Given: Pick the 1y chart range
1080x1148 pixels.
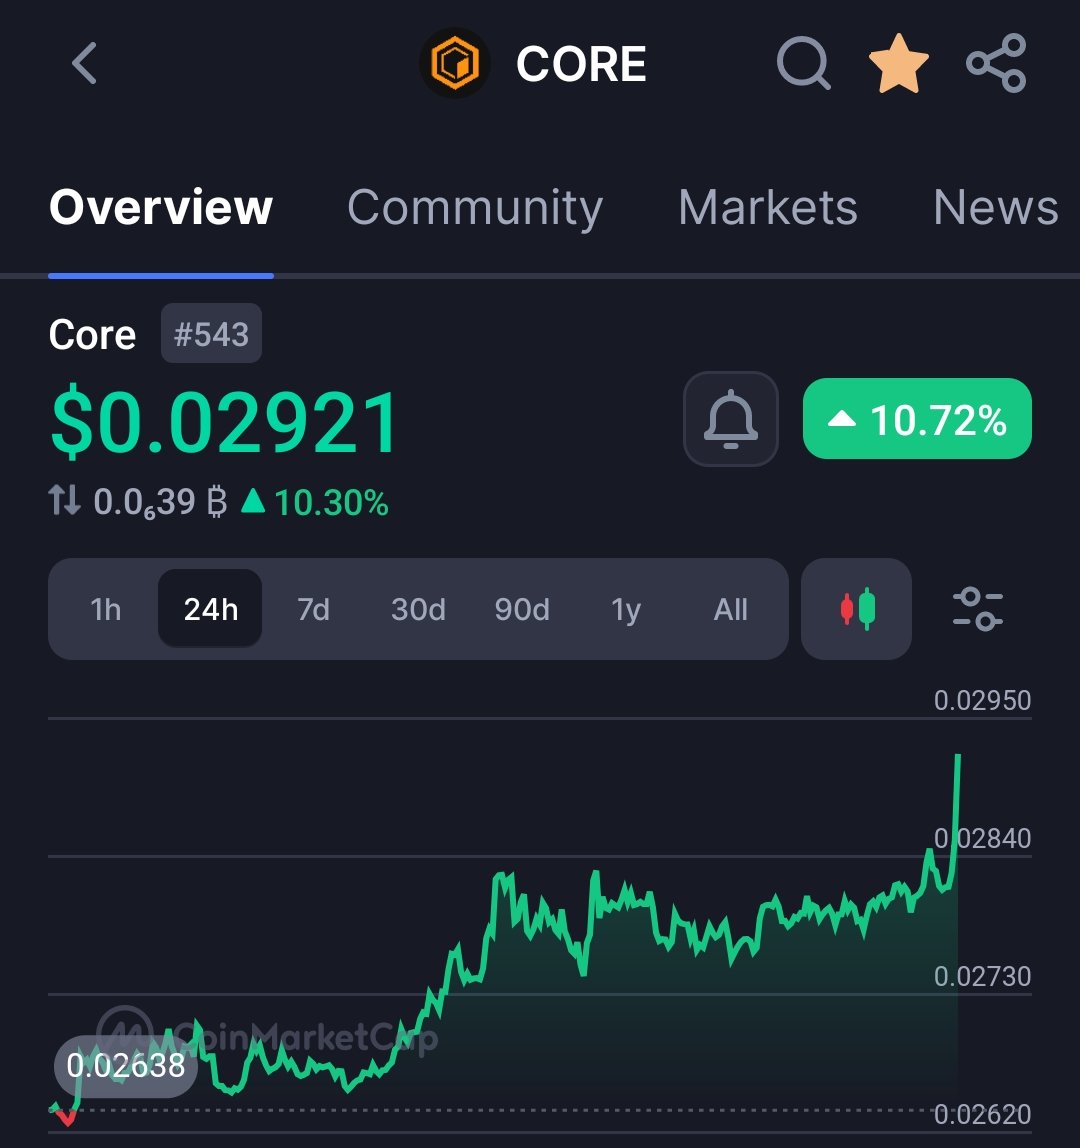Looking at the screenshot, I should (626, 609).
